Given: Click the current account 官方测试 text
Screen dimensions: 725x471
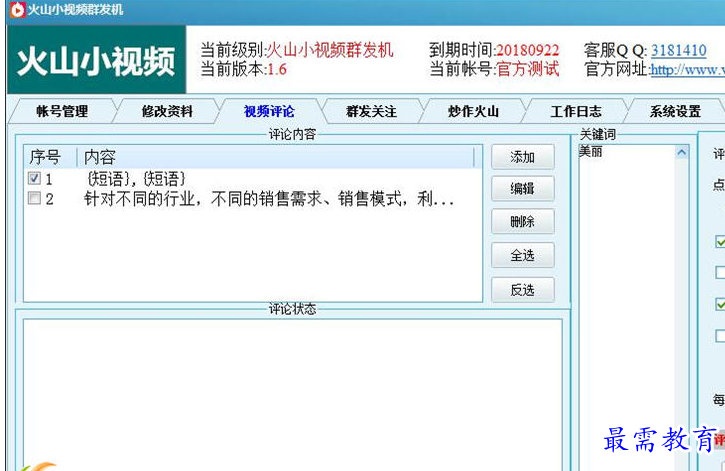Looking at the screenshot, I should point(528,69).
